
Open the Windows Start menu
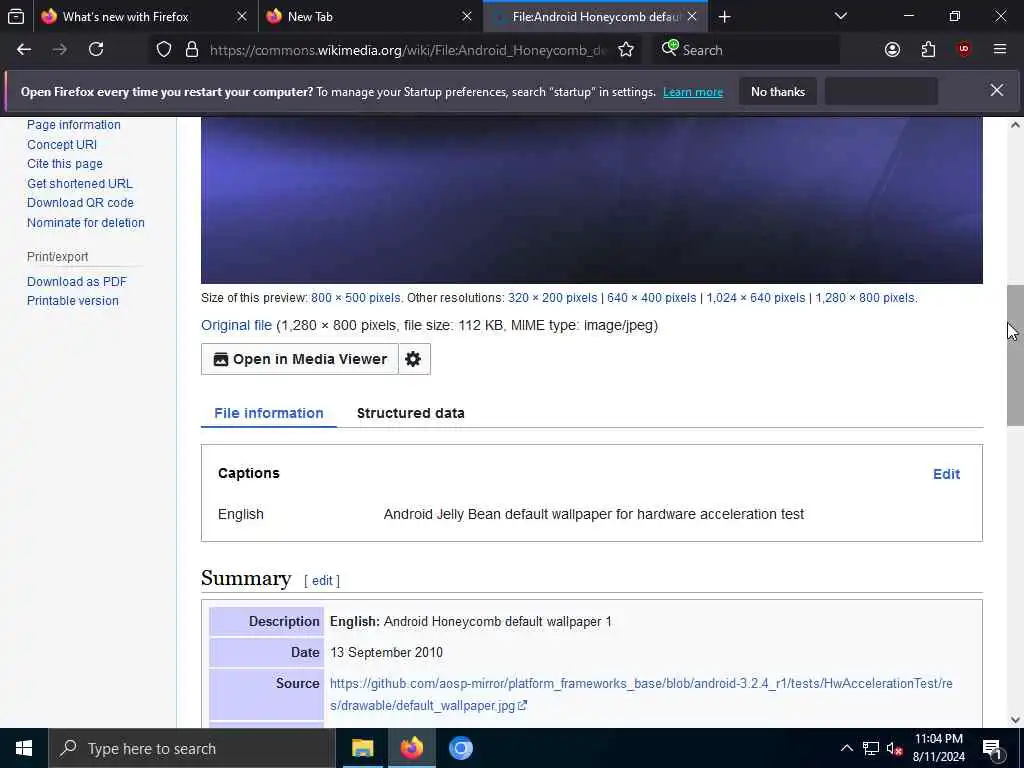pyautogui.click(x=24, y=748)
